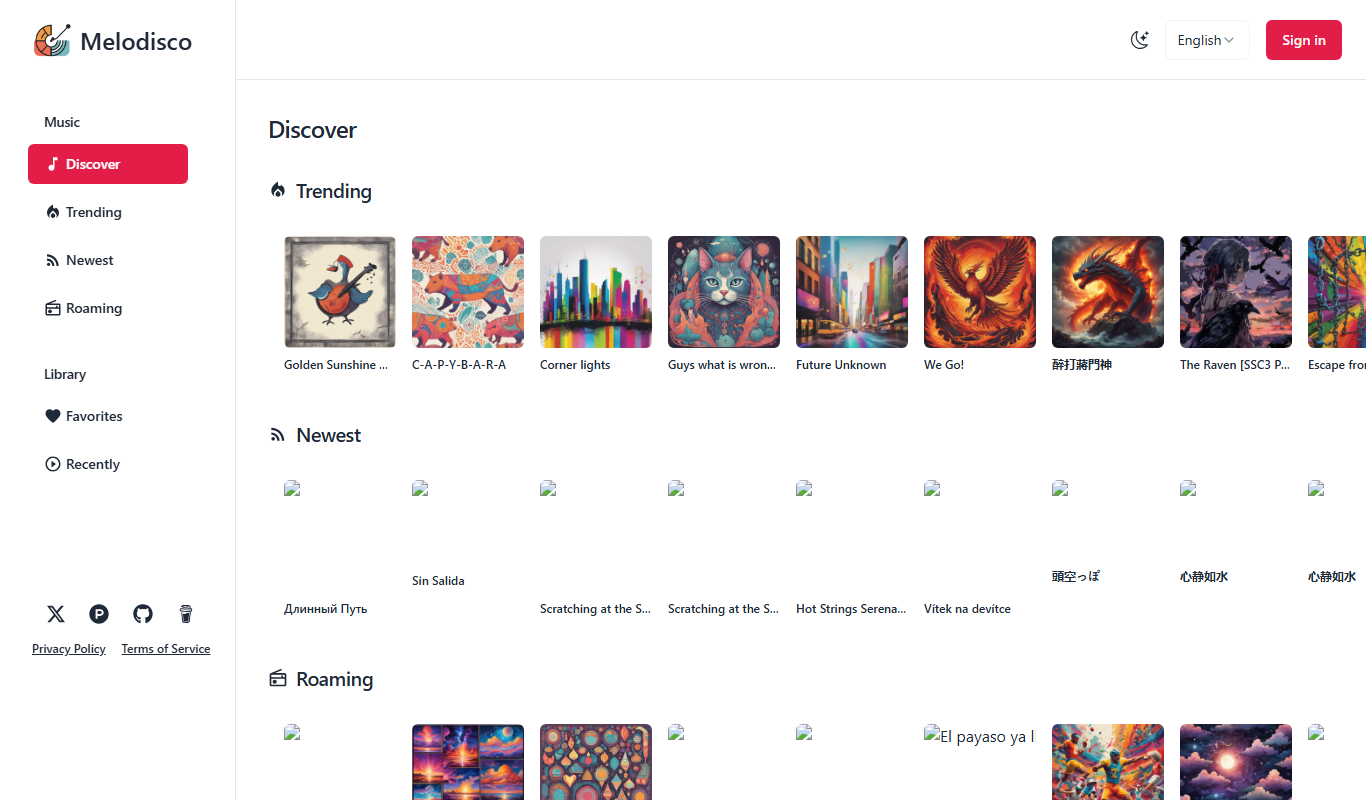1366x800 pixels.
Task: Open the Privacy Policy link
Action: 69,649
